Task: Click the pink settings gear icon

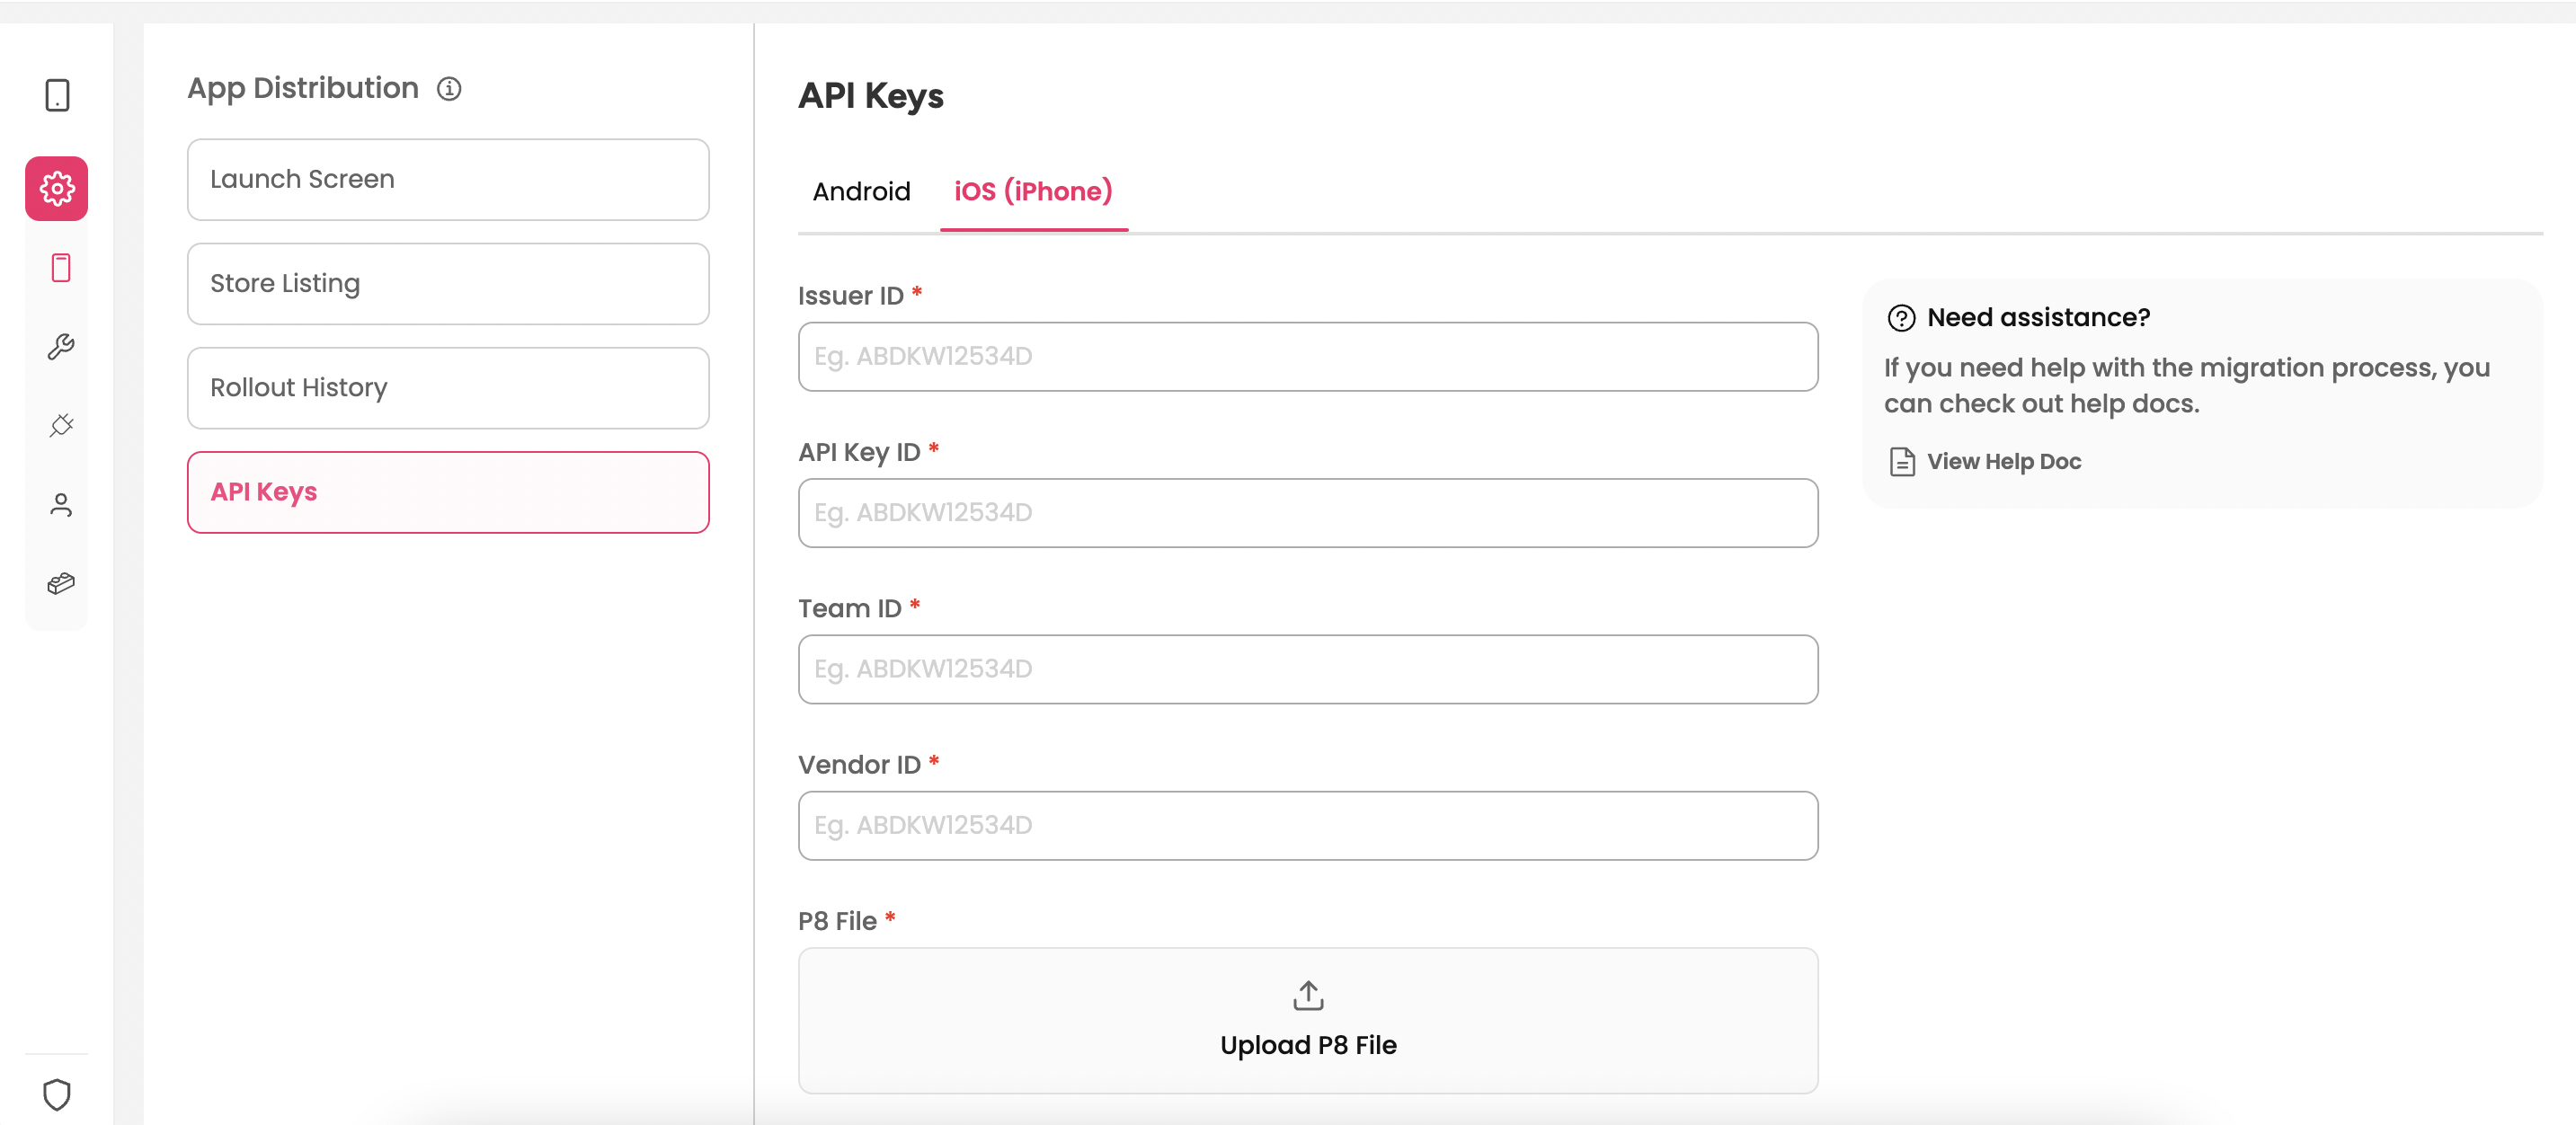Action: (57, 188)
